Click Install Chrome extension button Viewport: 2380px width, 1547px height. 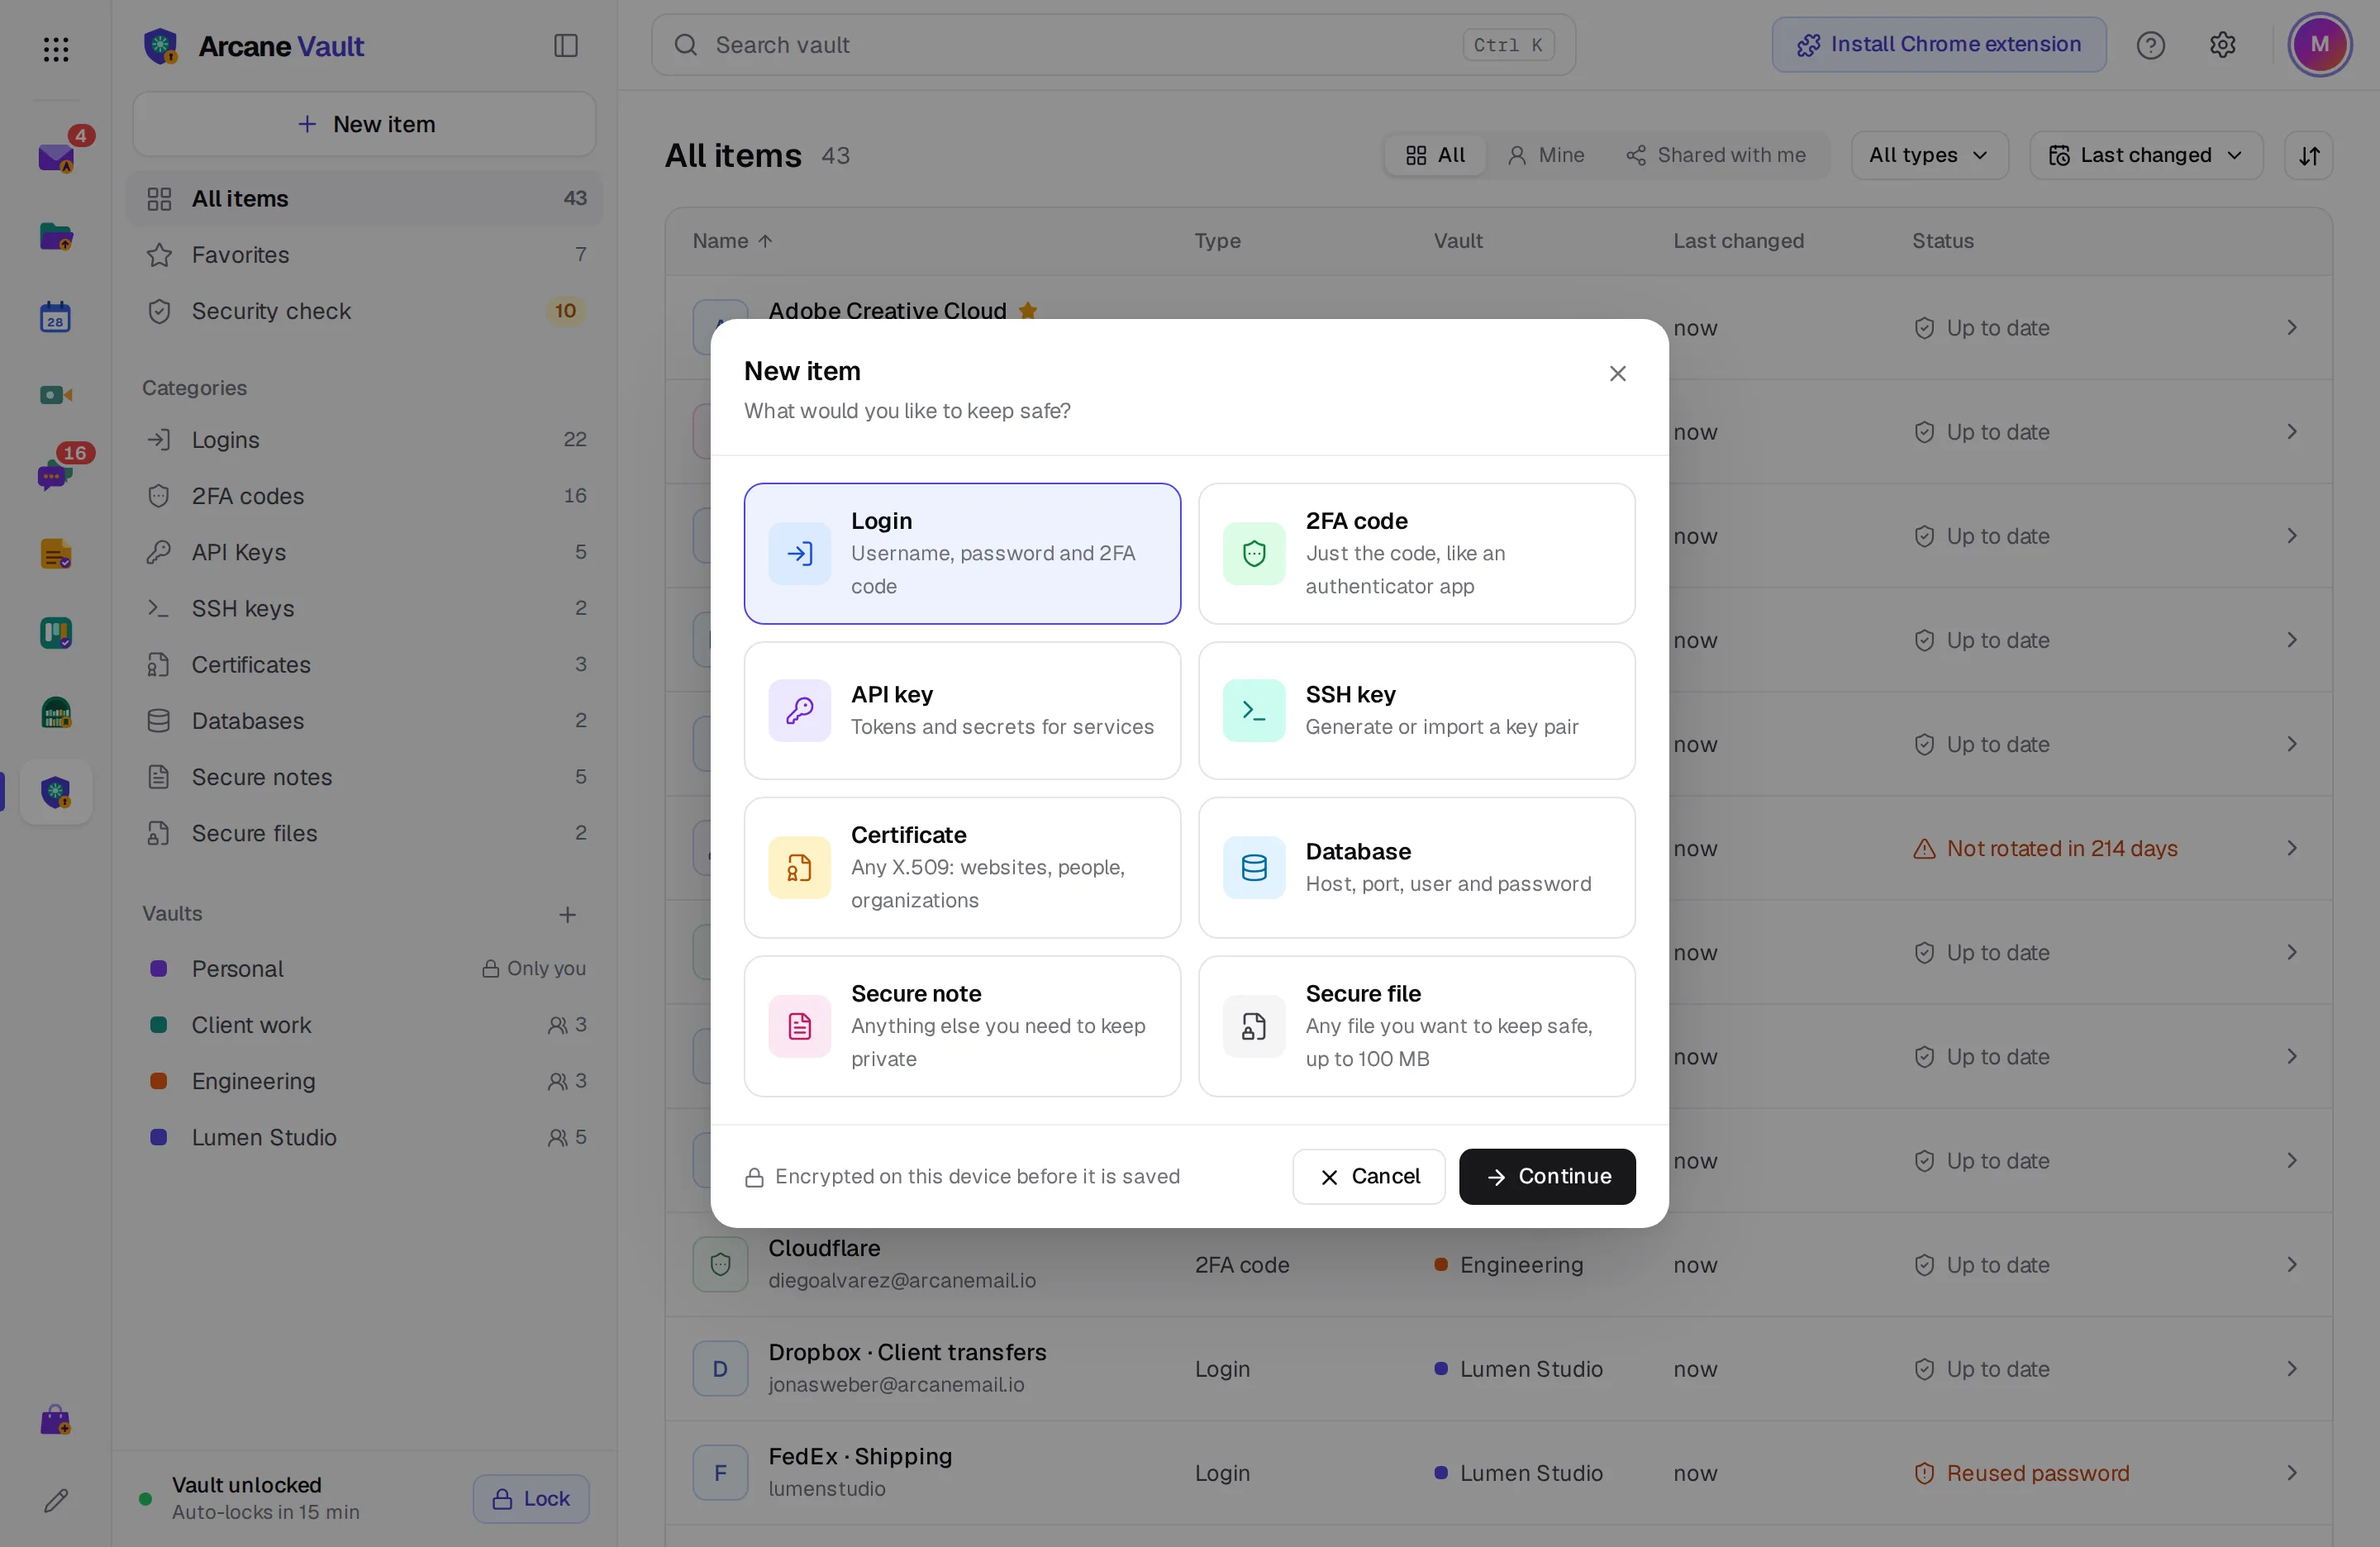tap(1938, 45)
